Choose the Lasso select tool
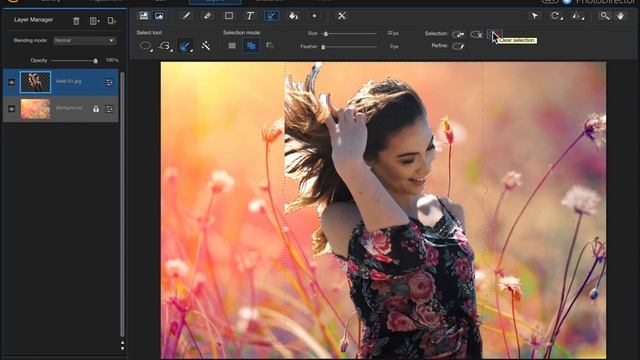 pos(165,46)
